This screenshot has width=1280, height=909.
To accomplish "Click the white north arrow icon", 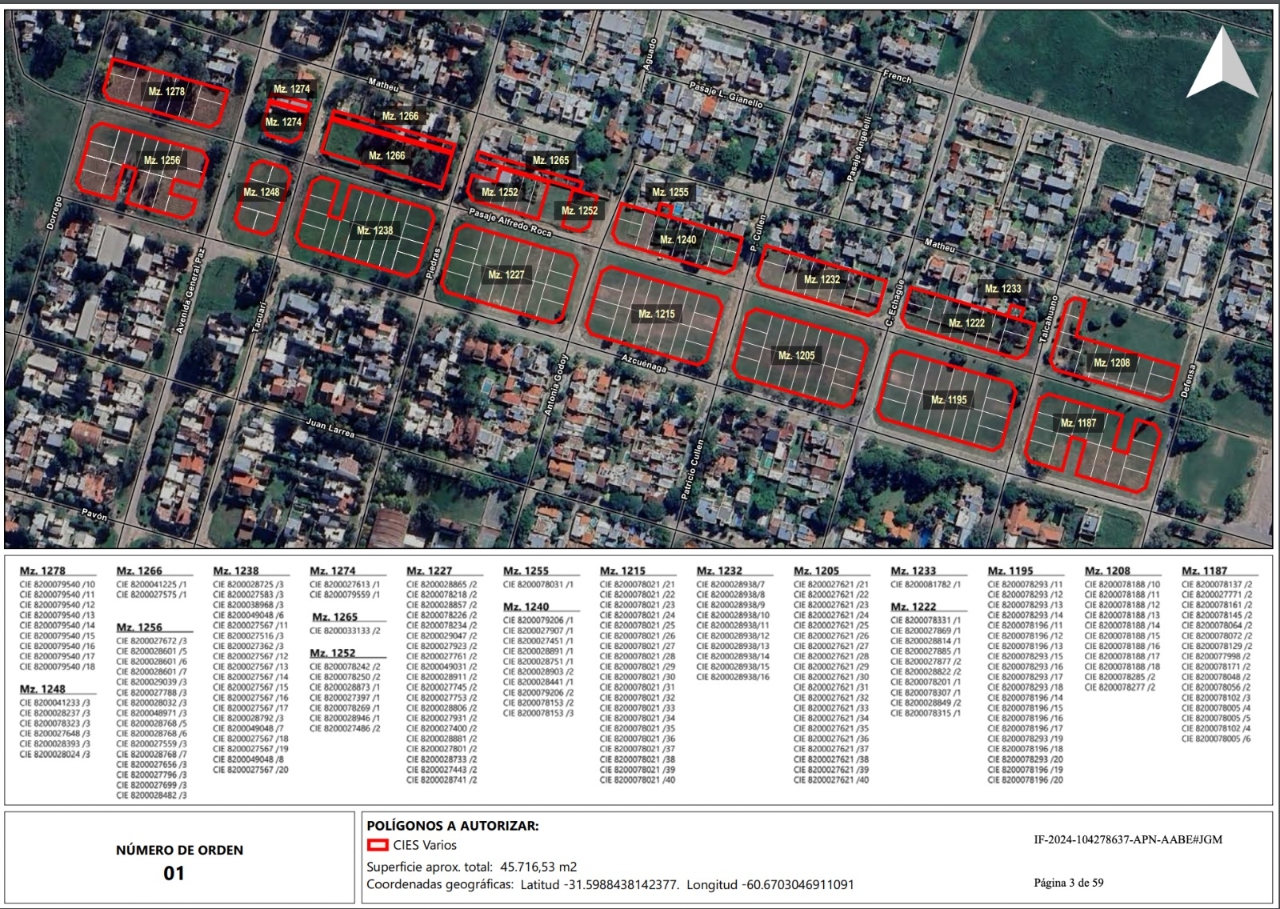I will [x=1221, y=65].
